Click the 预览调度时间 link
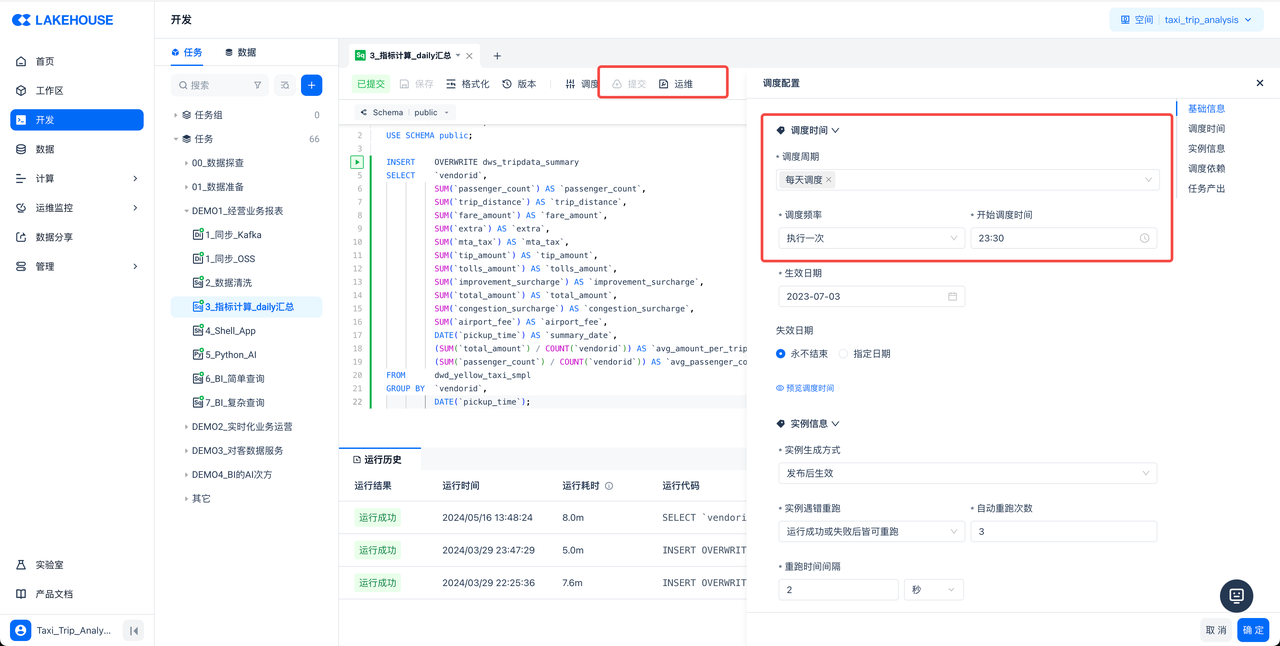Image resolution: width=1280 pixels, height=646 pixels. point(805,388)
